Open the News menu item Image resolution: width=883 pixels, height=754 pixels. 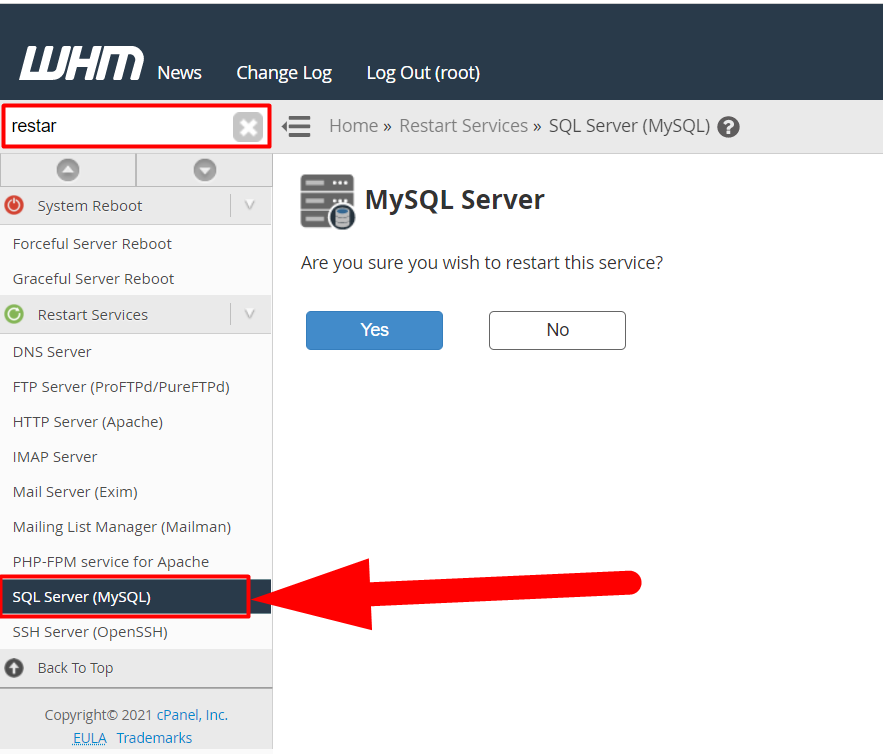(180, 73)
